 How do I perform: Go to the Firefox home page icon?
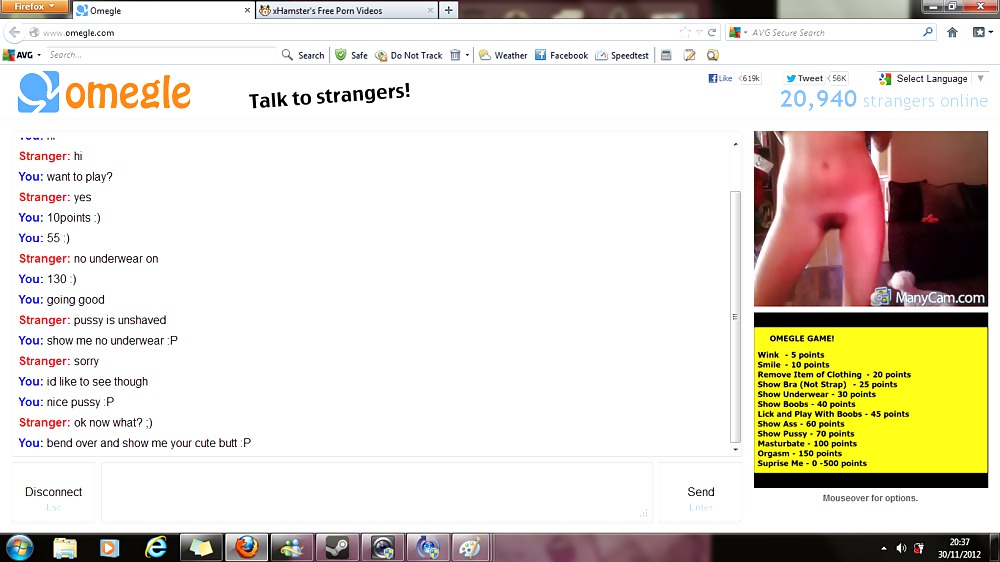coord(952,32)
